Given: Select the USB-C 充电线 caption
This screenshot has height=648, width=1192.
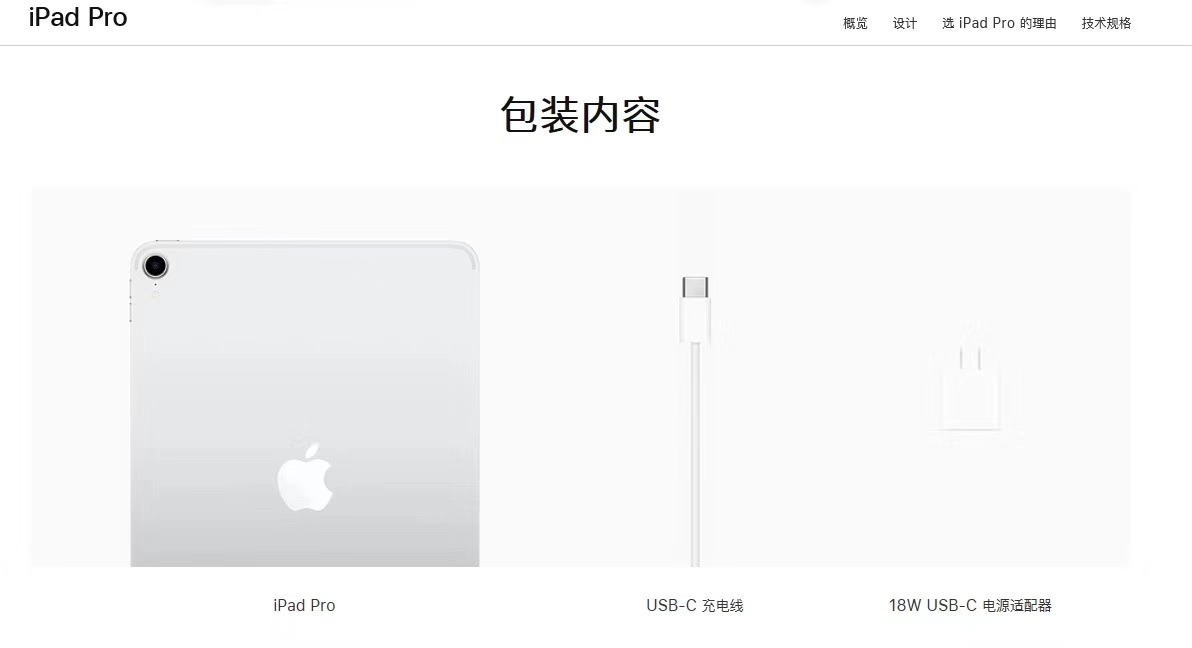Looking at the screenshot, I should point(695,605).
